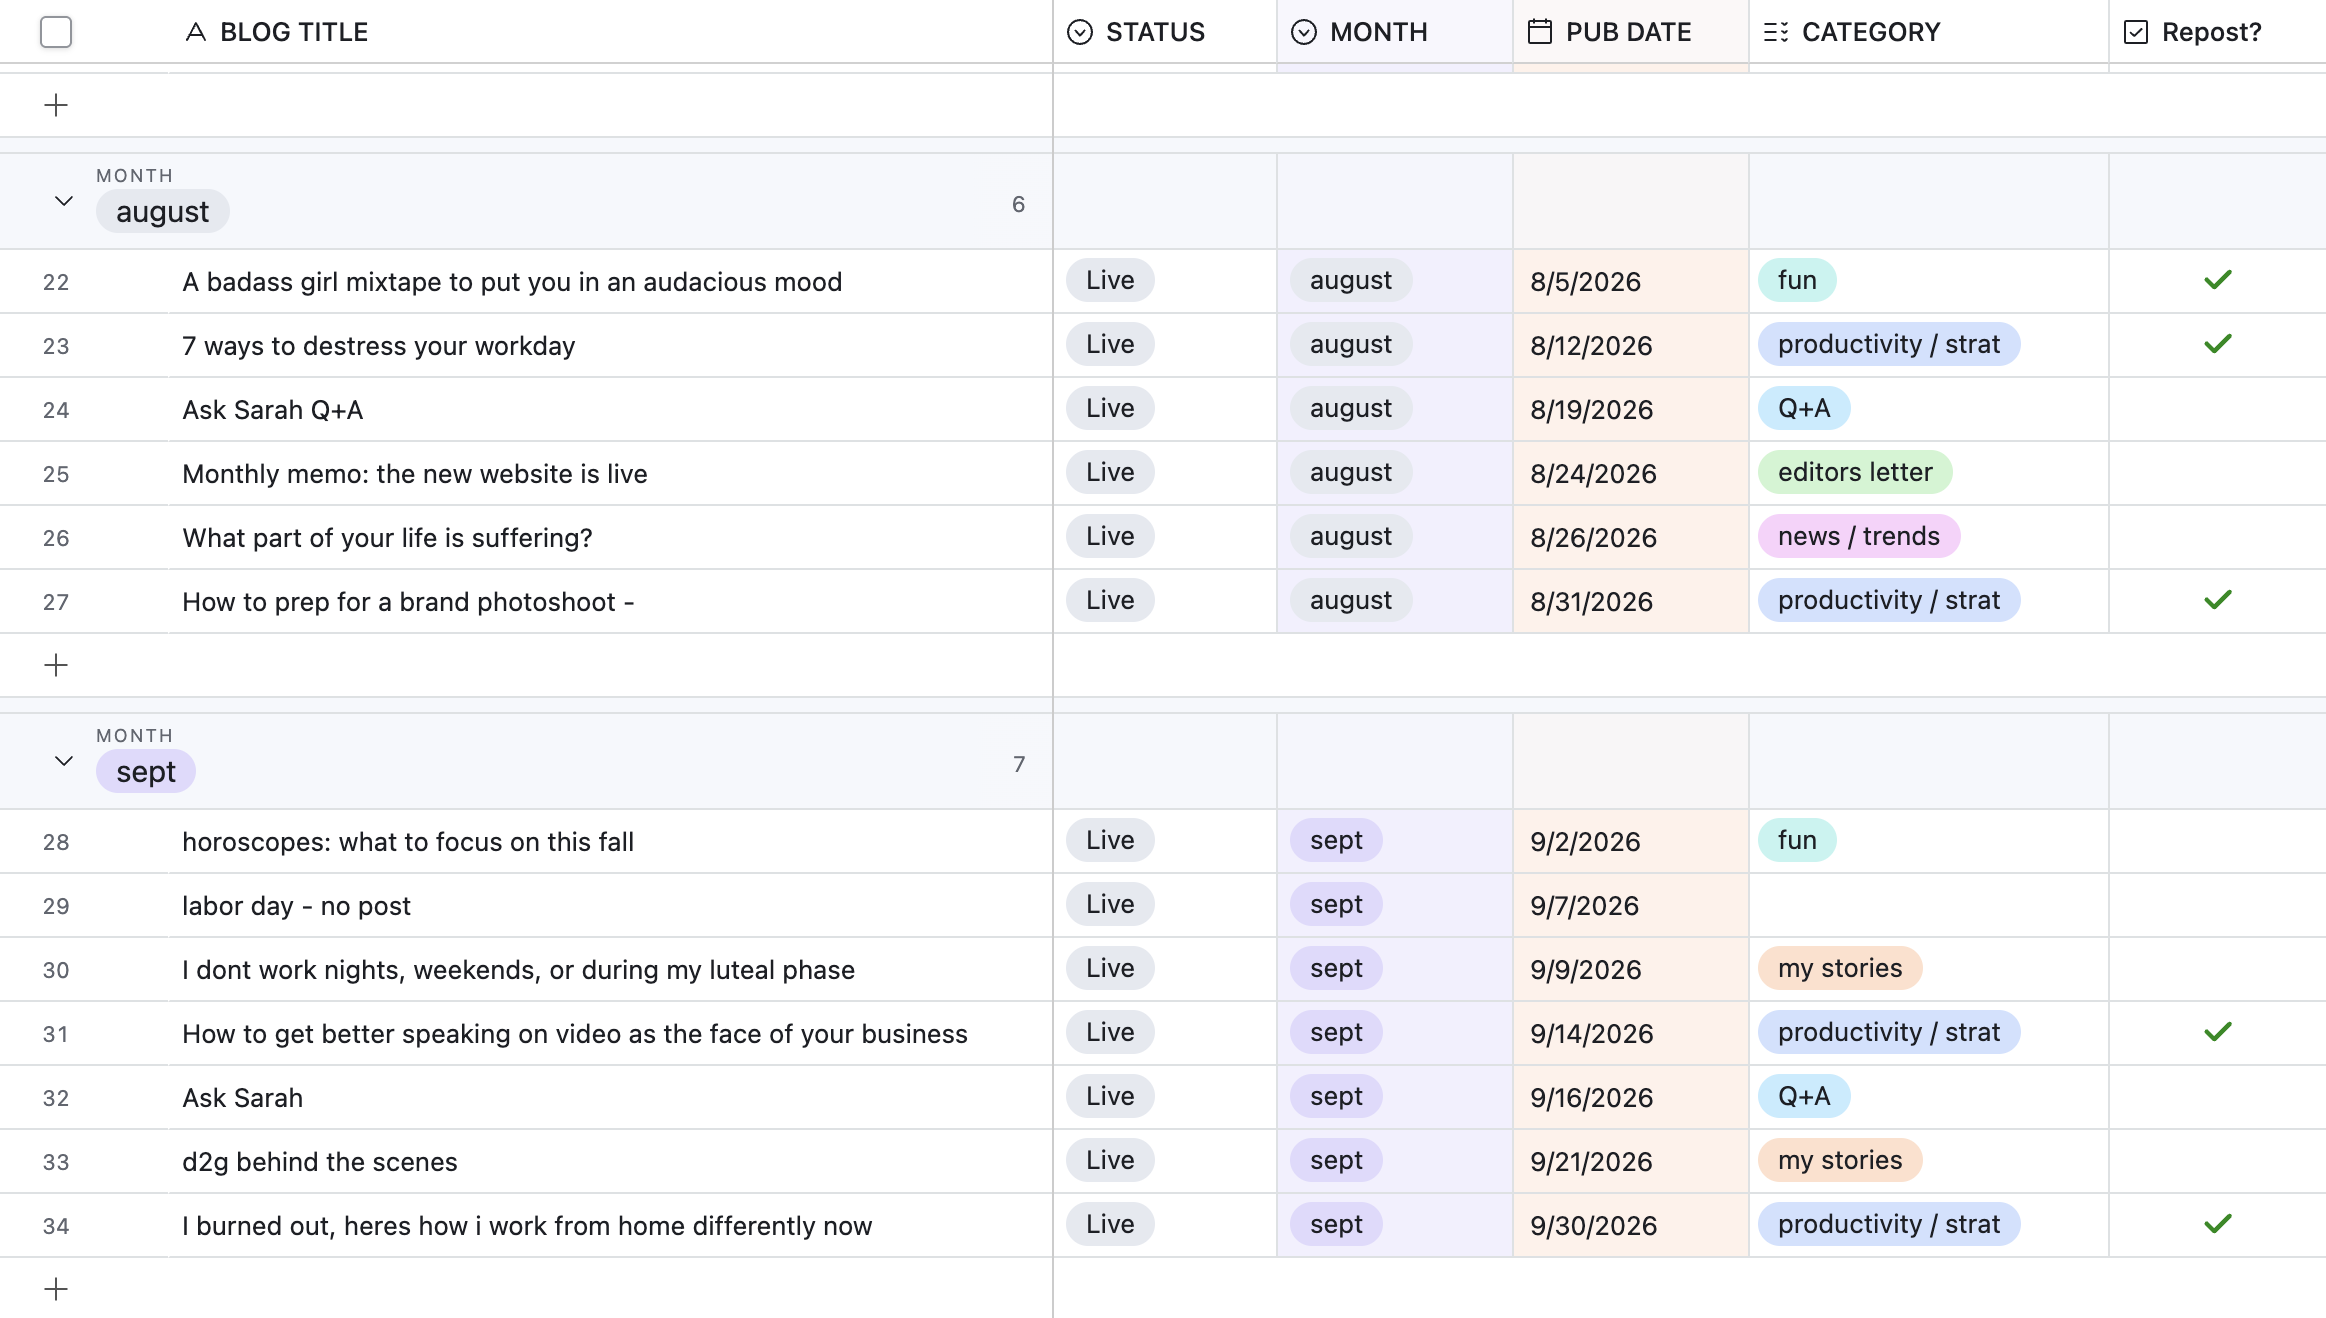Image resolution: width=2326 pixels, height=1318 pixels.
Task: Uncheck Repost for I burned out row
Action: [x=2218, y=1224]
